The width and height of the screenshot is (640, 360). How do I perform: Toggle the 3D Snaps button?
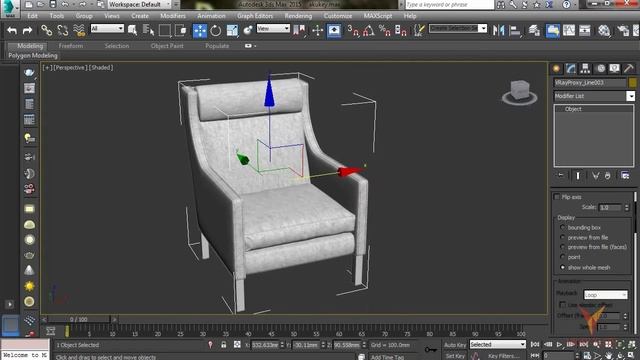pos(353,31)
